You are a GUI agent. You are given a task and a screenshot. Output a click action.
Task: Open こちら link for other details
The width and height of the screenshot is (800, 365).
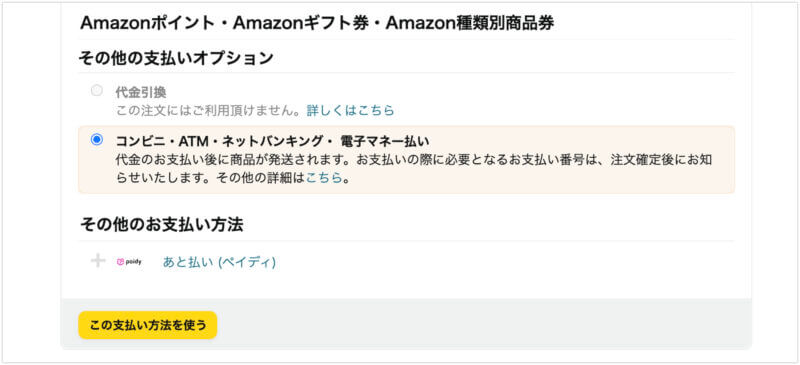pyautogui.click(x=323, y=179)
